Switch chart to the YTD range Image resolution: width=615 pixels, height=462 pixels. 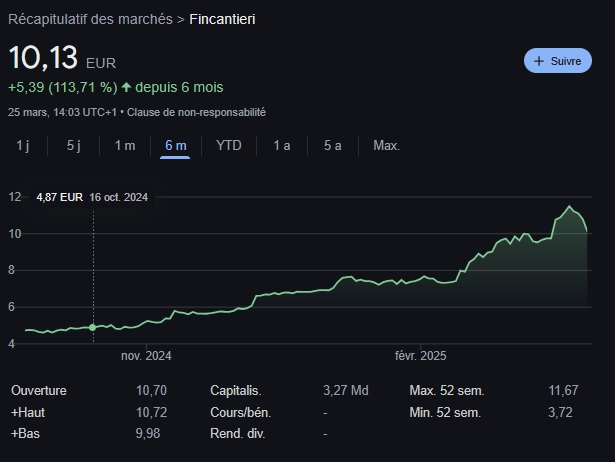pos(228,145)
